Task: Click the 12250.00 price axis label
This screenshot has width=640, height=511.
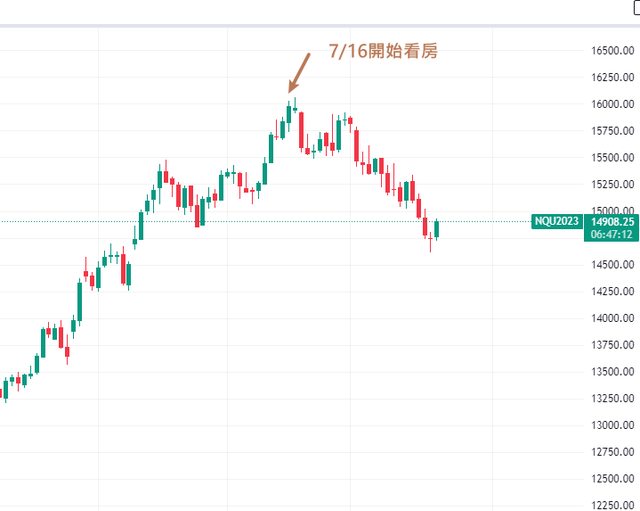Action: (x=612, y=506)
